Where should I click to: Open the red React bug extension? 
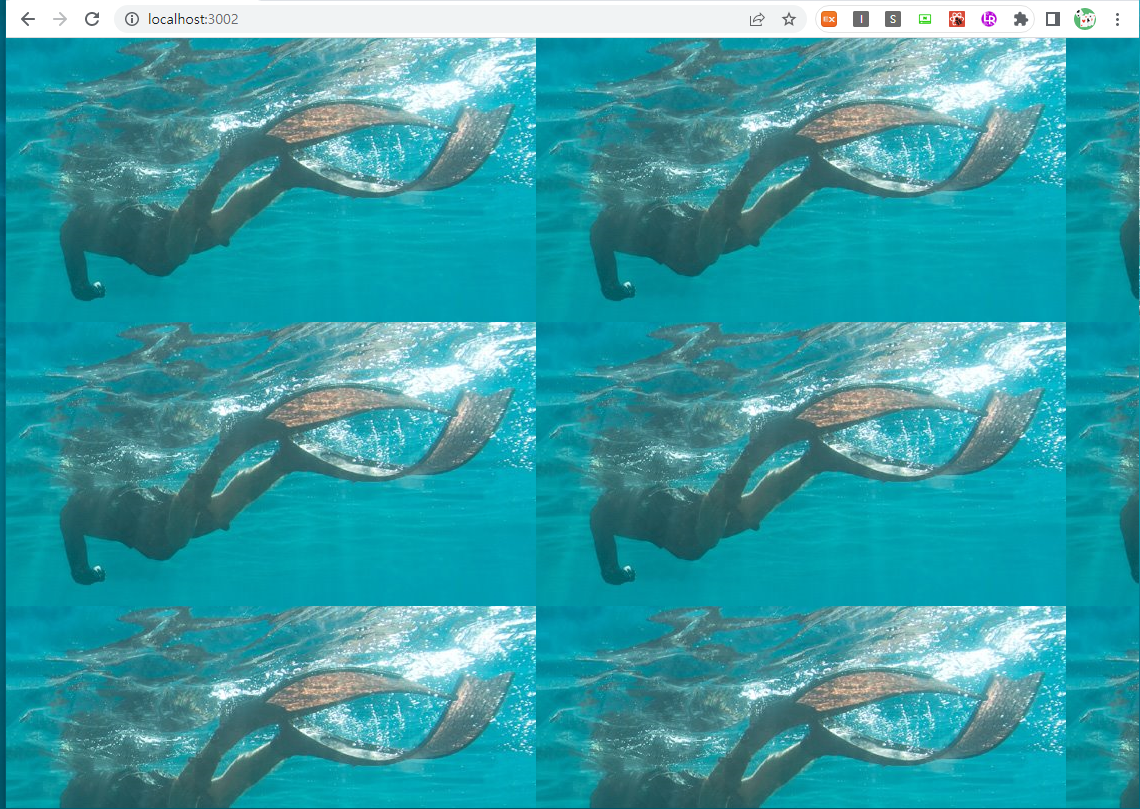pos(957,19)
